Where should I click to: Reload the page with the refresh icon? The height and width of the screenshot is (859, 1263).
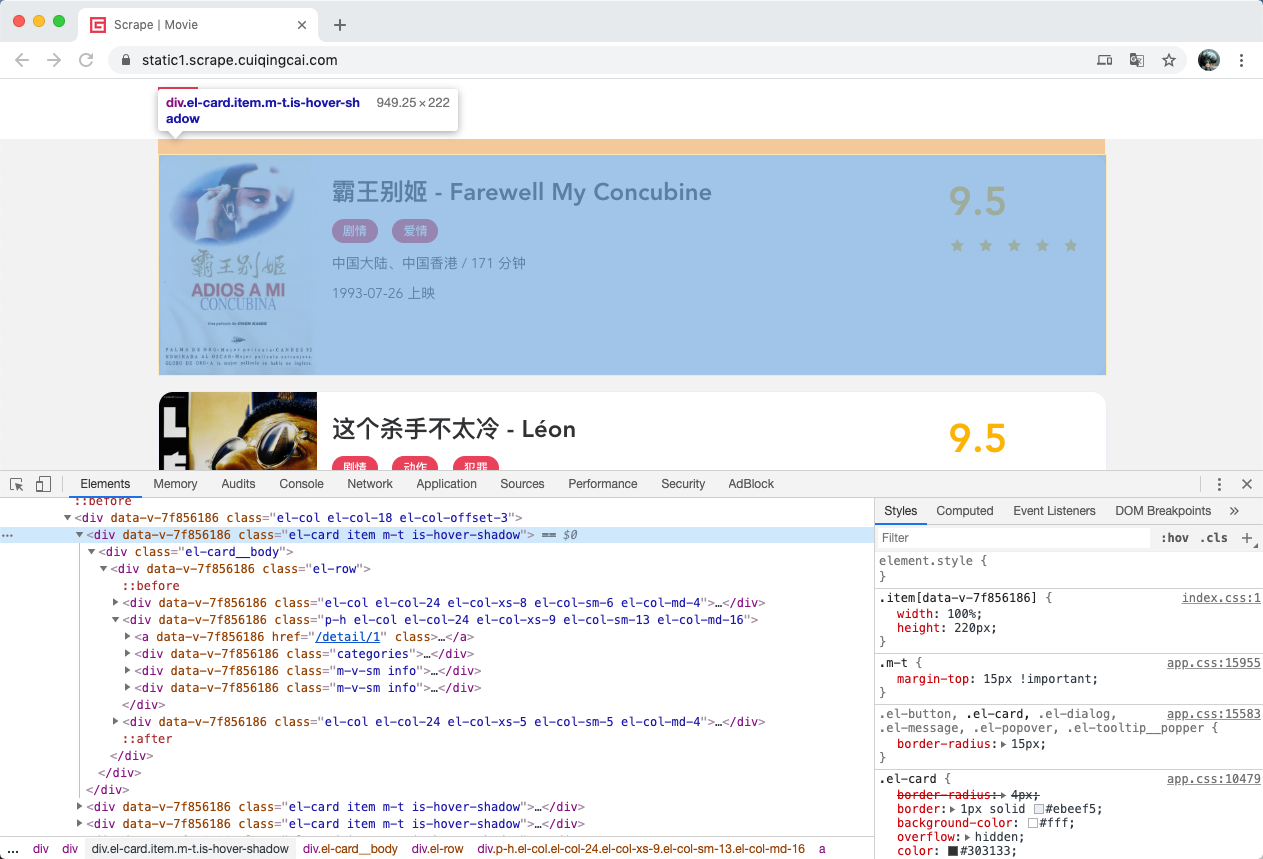pos(86,60)
